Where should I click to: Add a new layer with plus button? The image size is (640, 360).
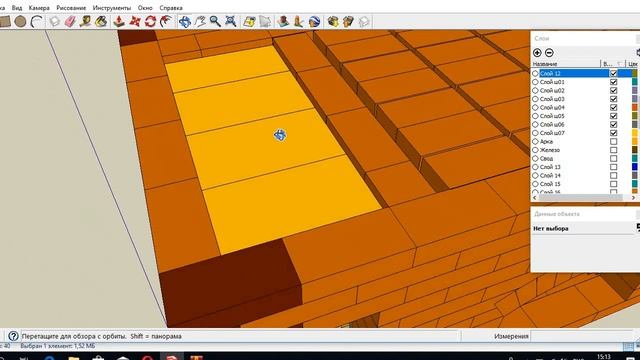pos(537,53)
